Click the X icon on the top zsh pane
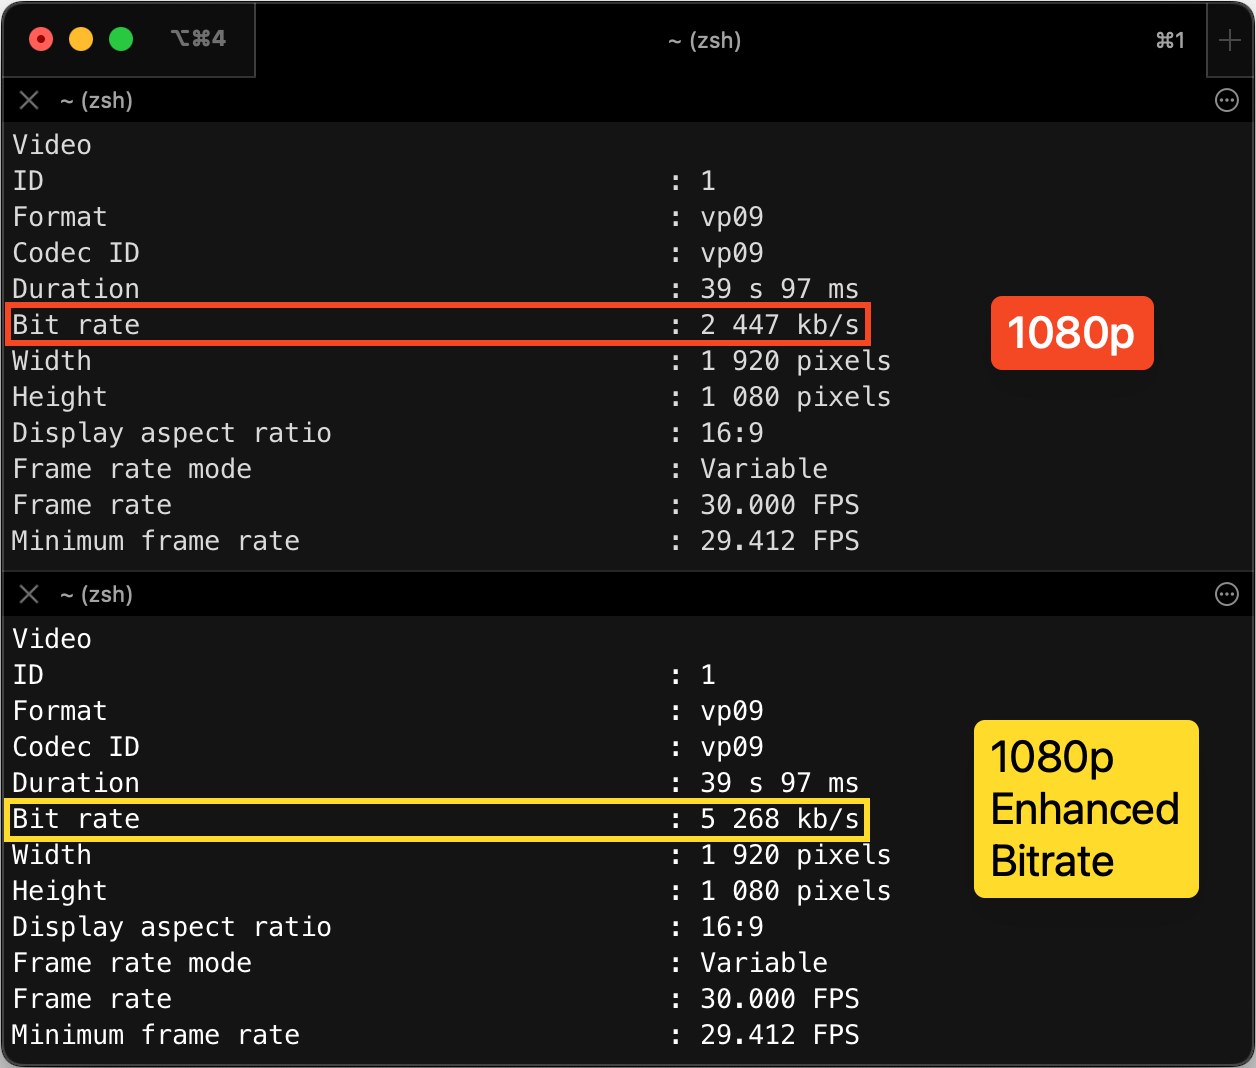1256x1068 pixels. pyautogui.click(x=28, y=100)
